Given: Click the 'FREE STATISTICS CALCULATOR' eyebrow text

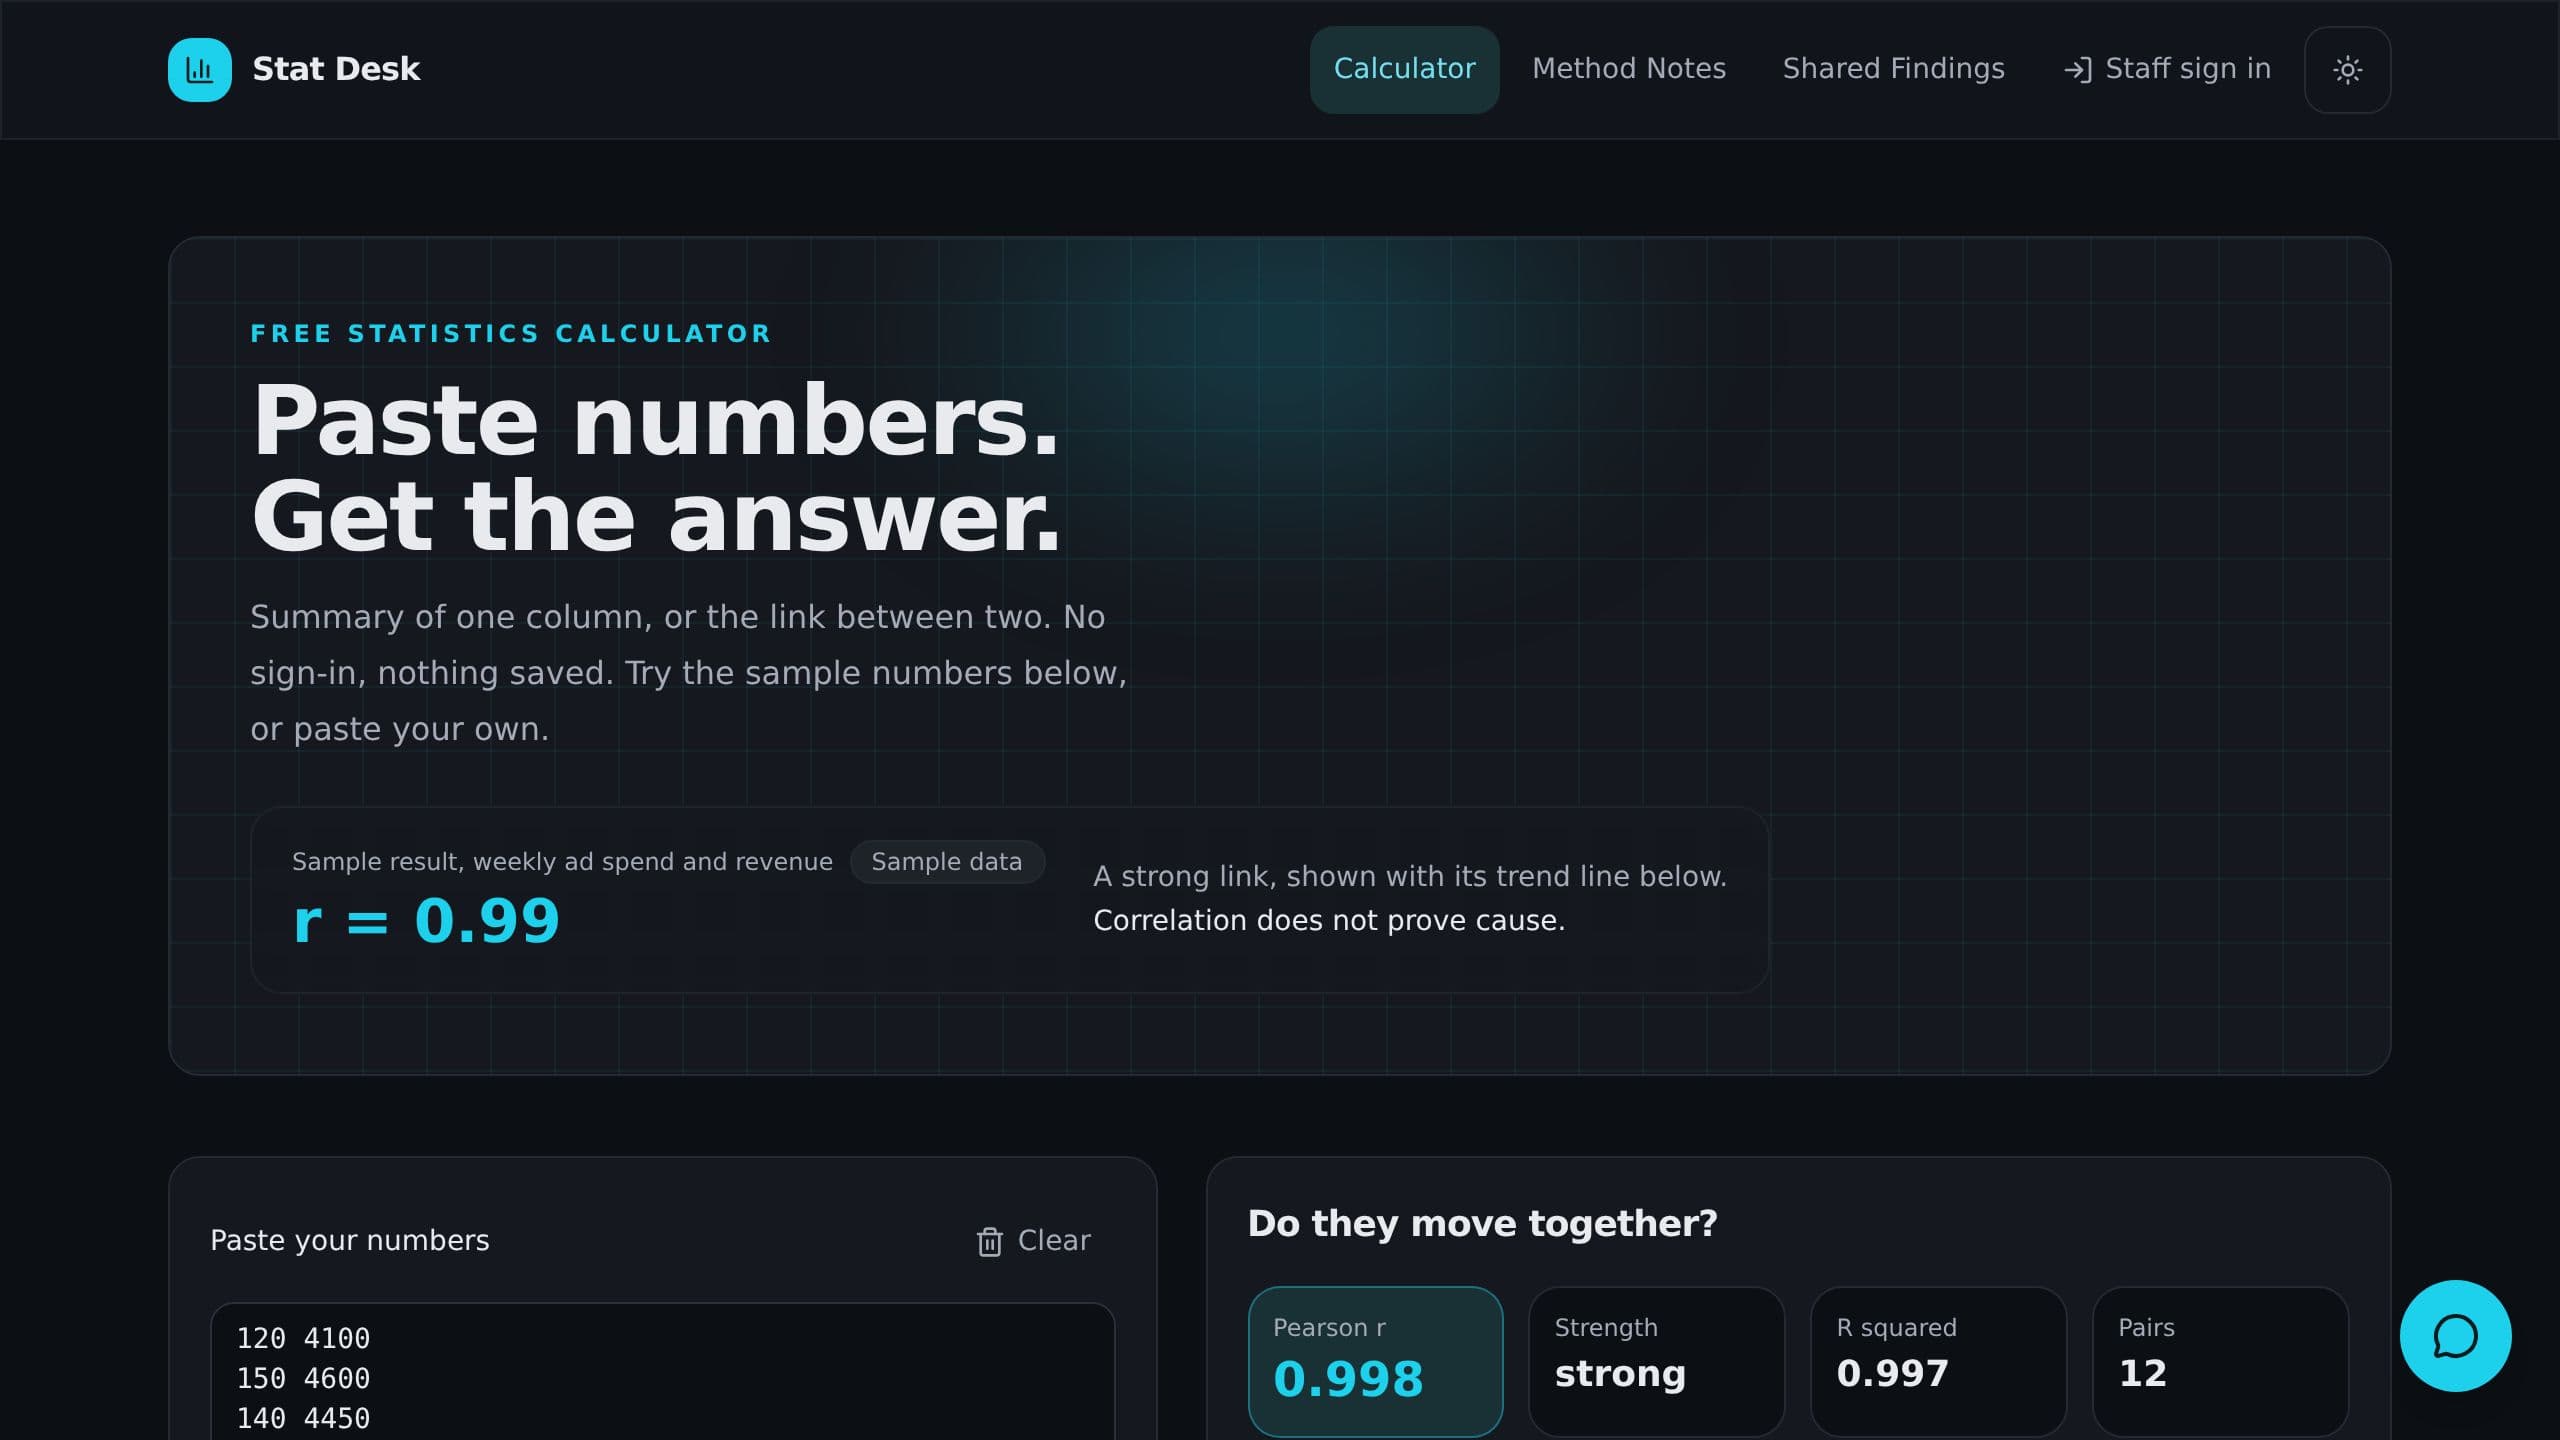Looking at the screenshot, I should tap(511, 334).
